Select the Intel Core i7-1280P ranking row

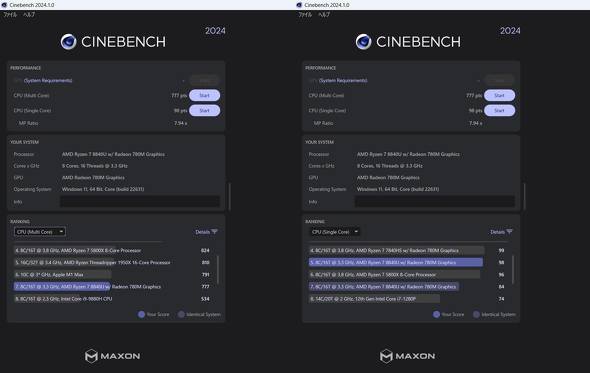408,299
